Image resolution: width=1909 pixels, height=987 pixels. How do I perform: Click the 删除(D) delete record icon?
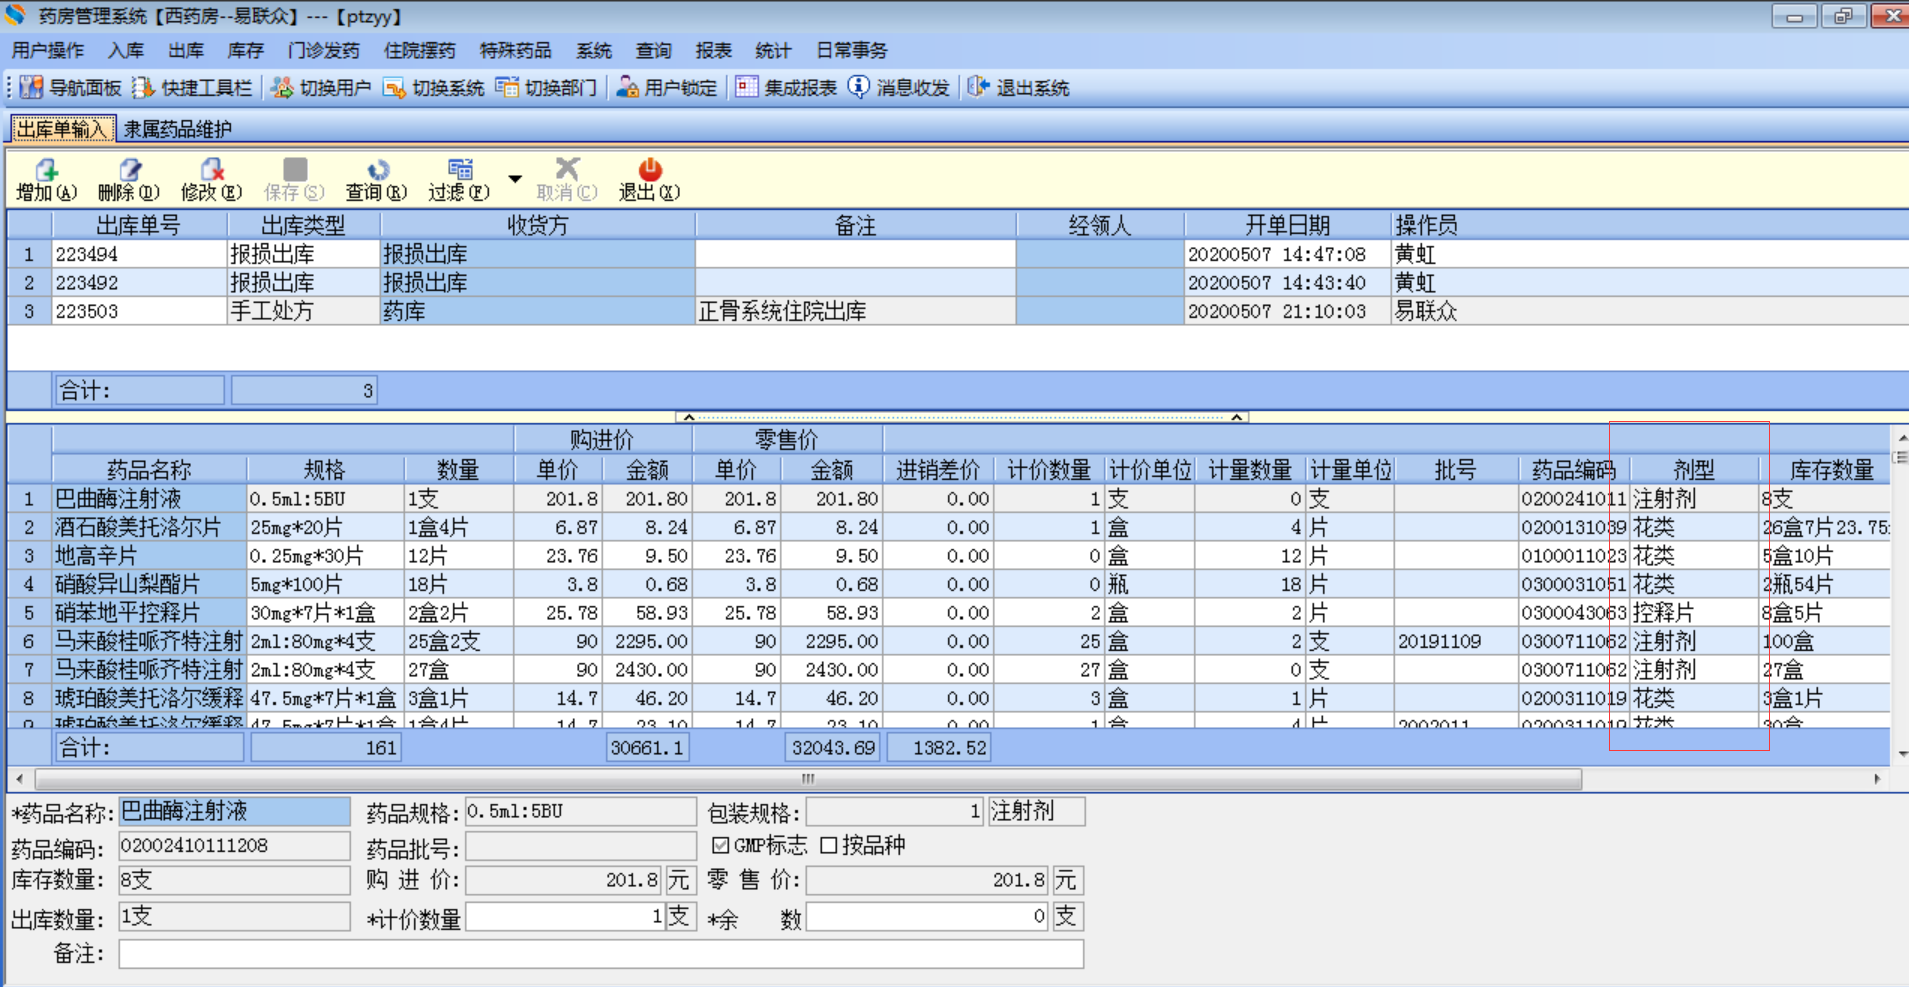click(x=129, y=169)
